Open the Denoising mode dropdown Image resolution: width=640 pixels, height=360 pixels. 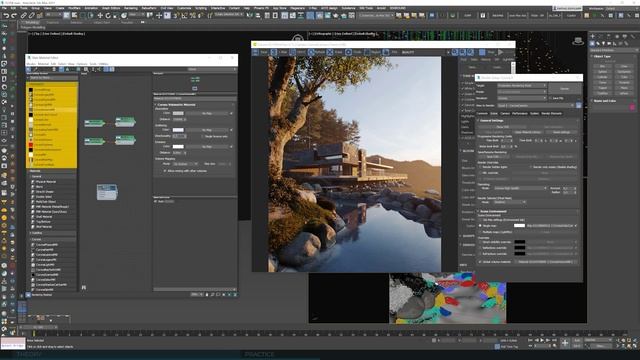[x=520, y=188]
